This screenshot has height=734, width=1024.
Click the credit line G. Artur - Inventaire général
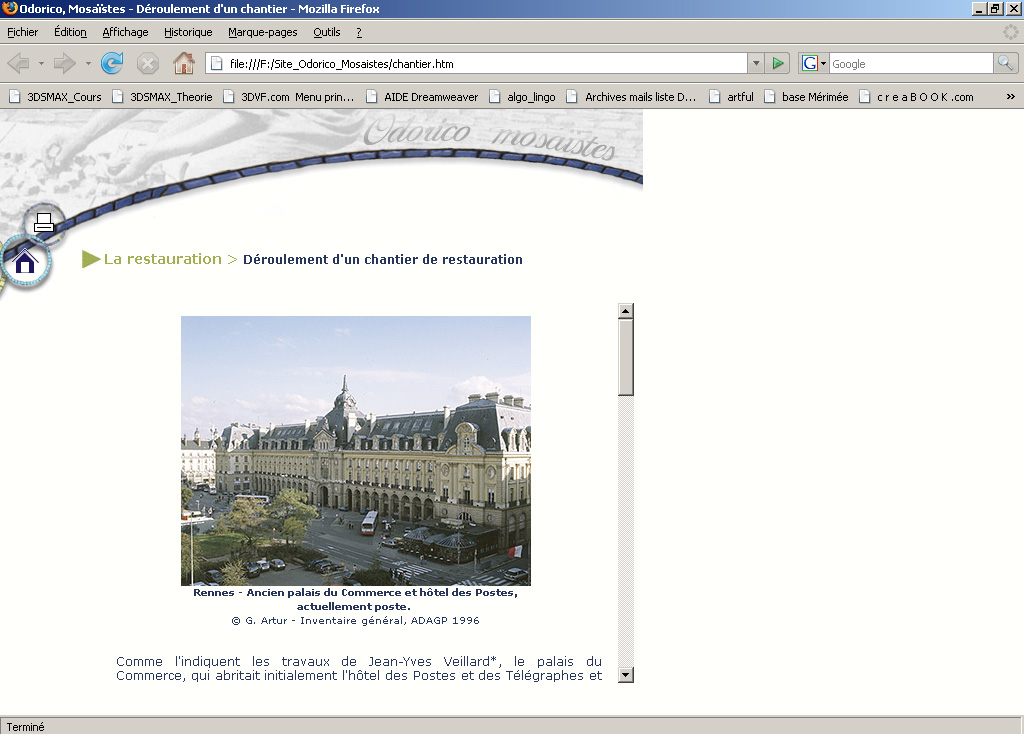pos(355,620)
